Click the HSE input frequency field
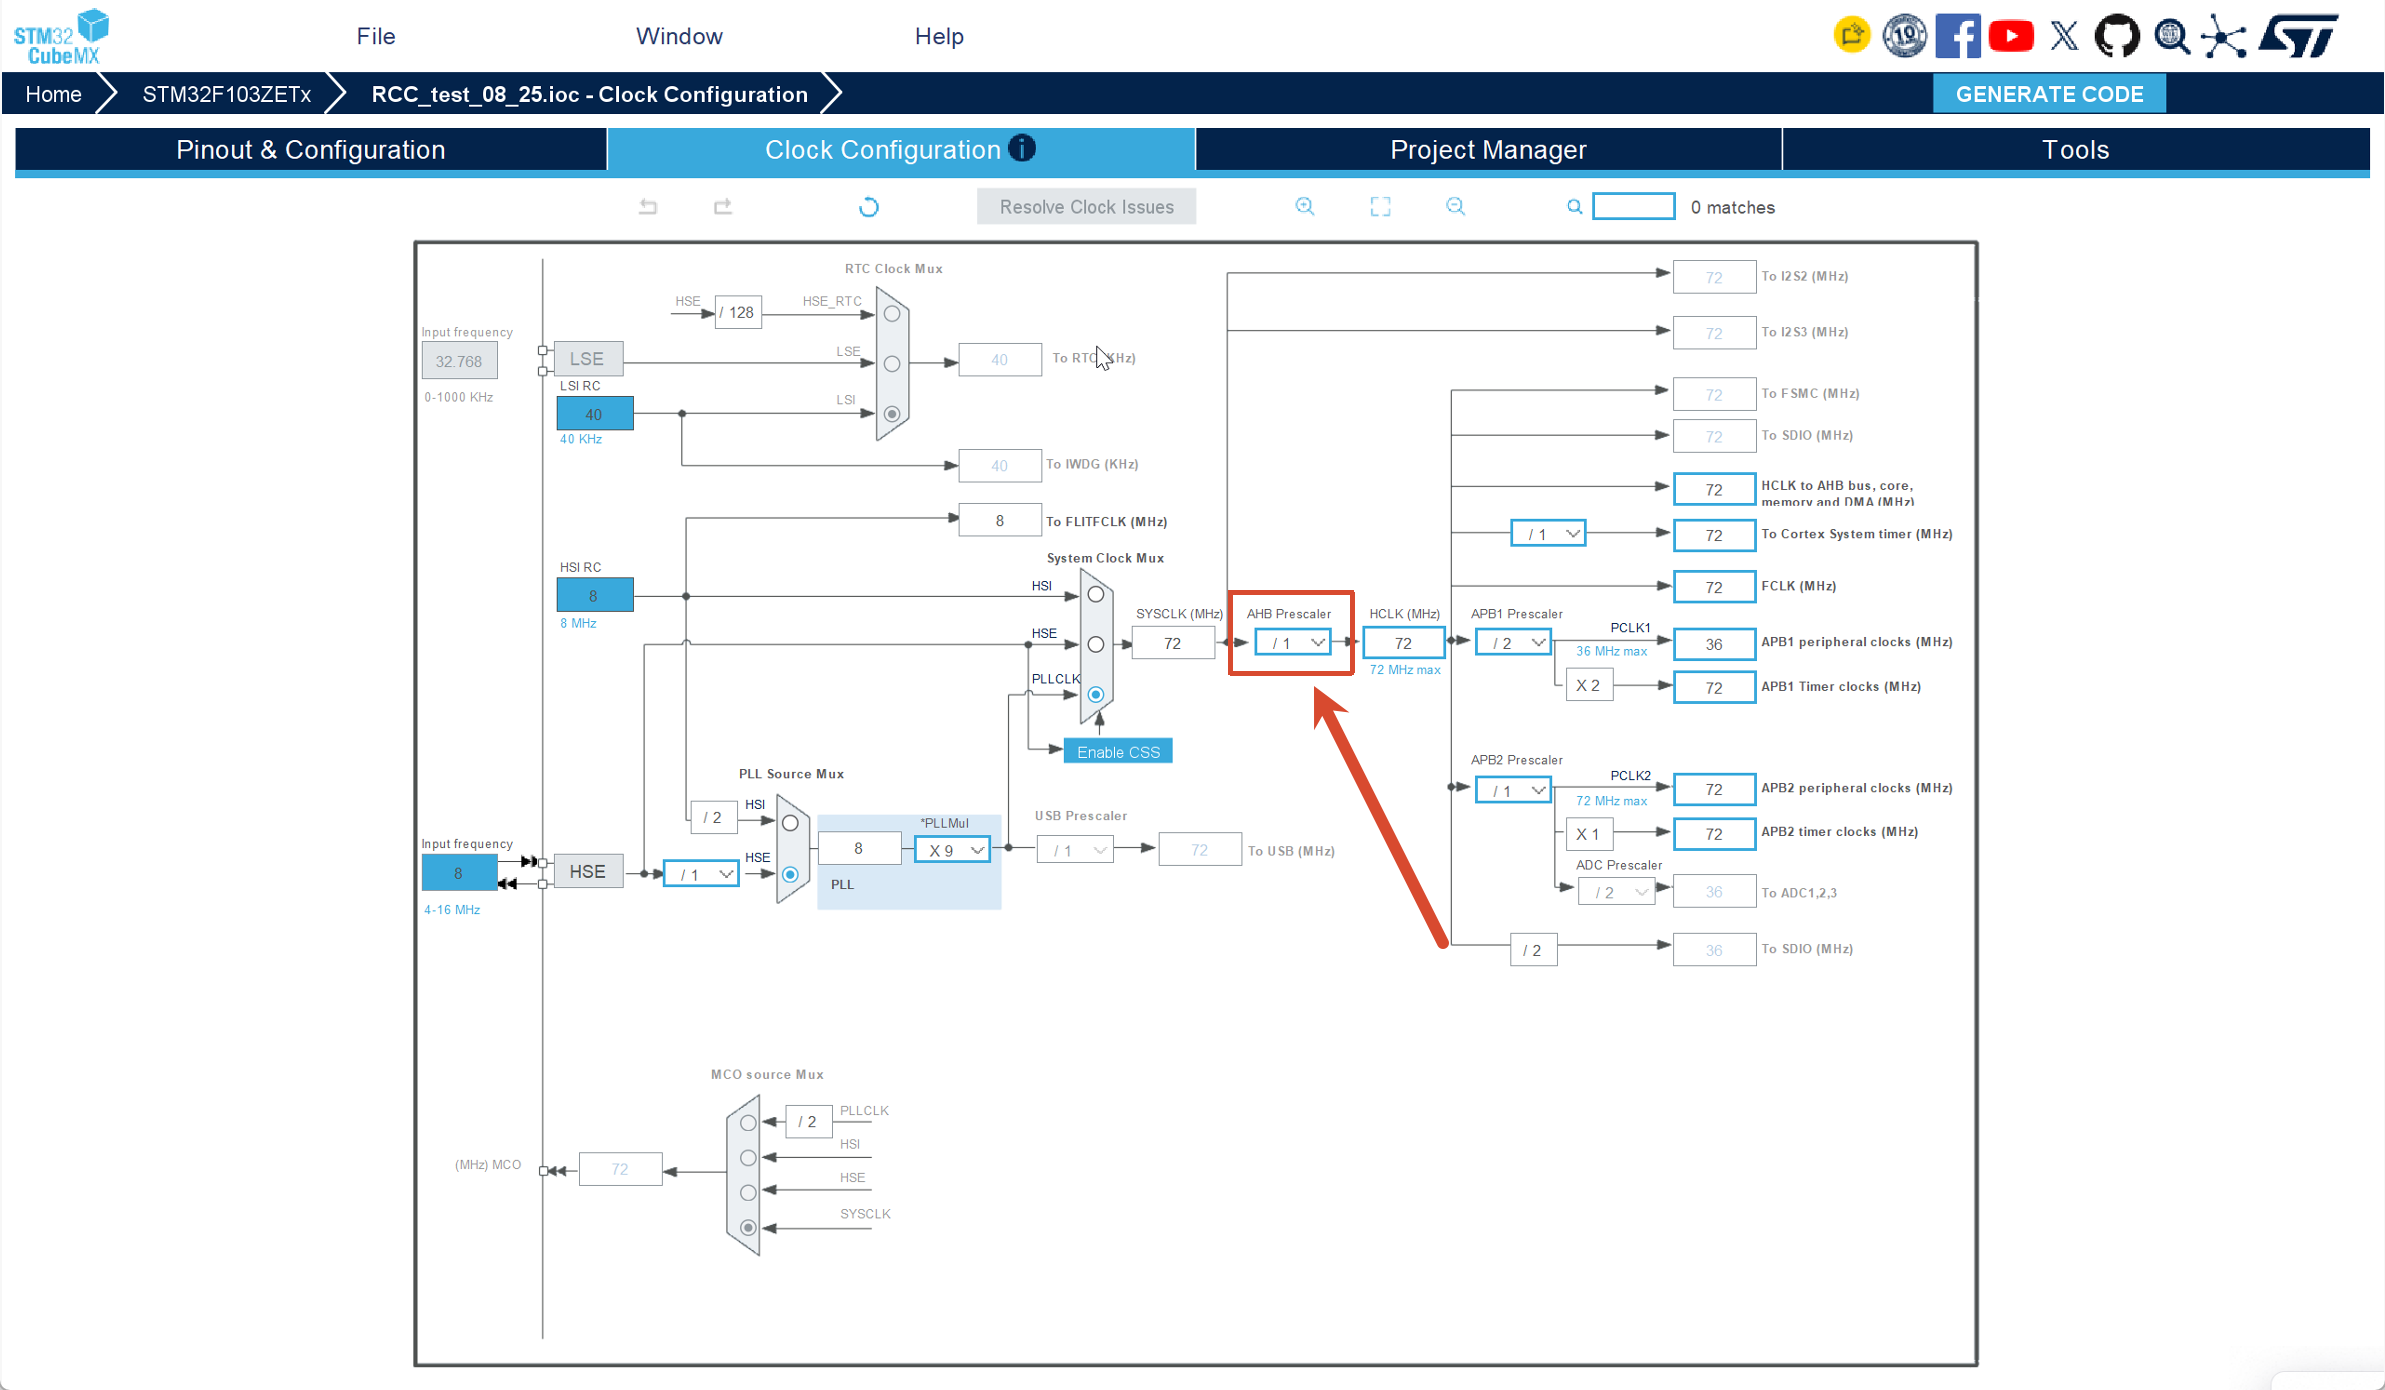Screen dimensions: 2385x1390 tap(459, 873)
